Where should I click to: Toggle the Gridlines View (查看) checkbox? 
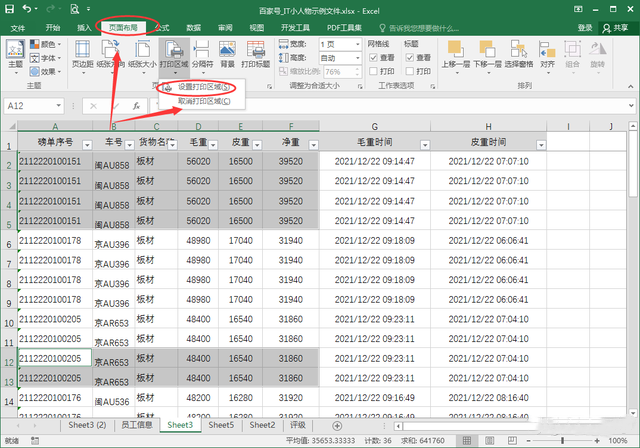tap(374, 58)
